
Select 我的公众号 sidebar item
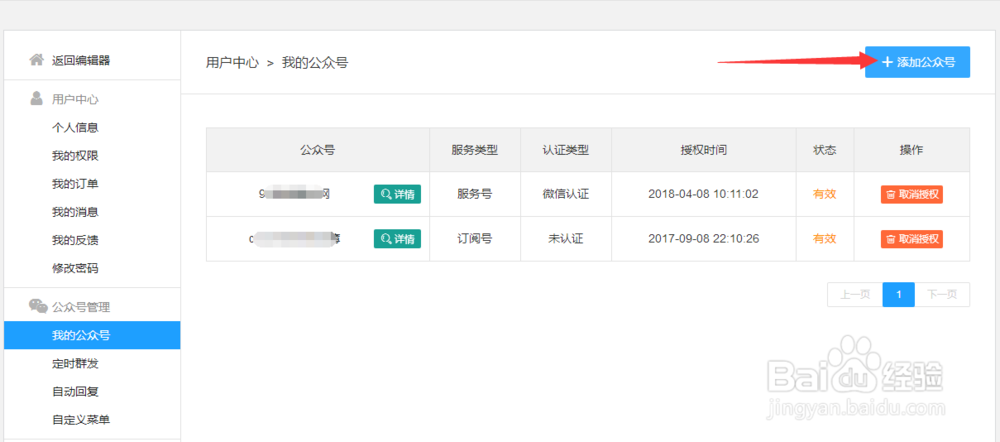pos(92,335)
